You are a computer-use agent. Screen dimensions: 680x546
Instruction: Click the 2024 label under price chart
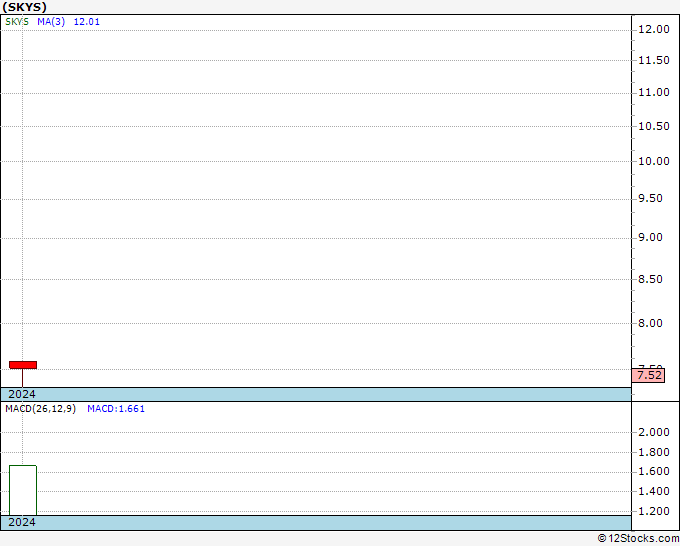(x=22, y=394)
